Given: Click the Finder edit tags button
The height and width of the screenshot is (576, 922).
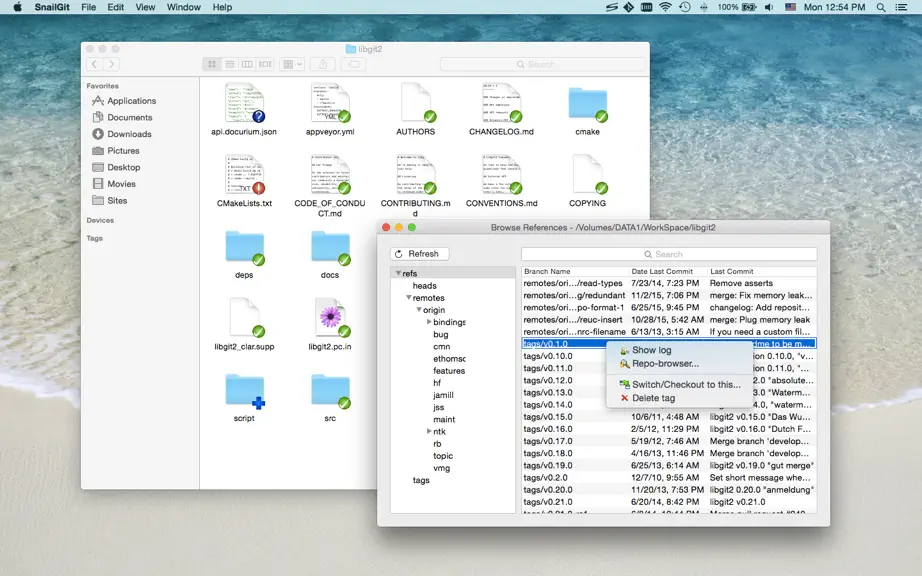Looking at the screenshot, I should pos(354,64).
